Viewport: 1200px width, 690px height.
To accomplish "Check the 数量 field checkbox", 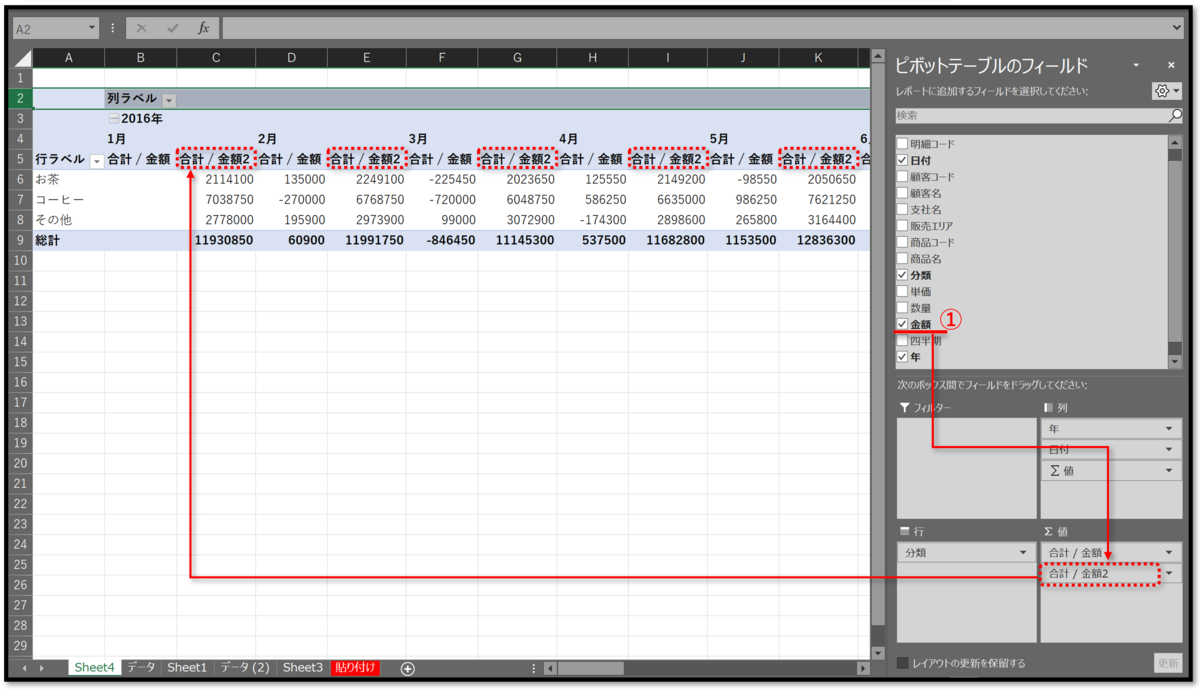I will pyautogui.click(x=903, y=308).
